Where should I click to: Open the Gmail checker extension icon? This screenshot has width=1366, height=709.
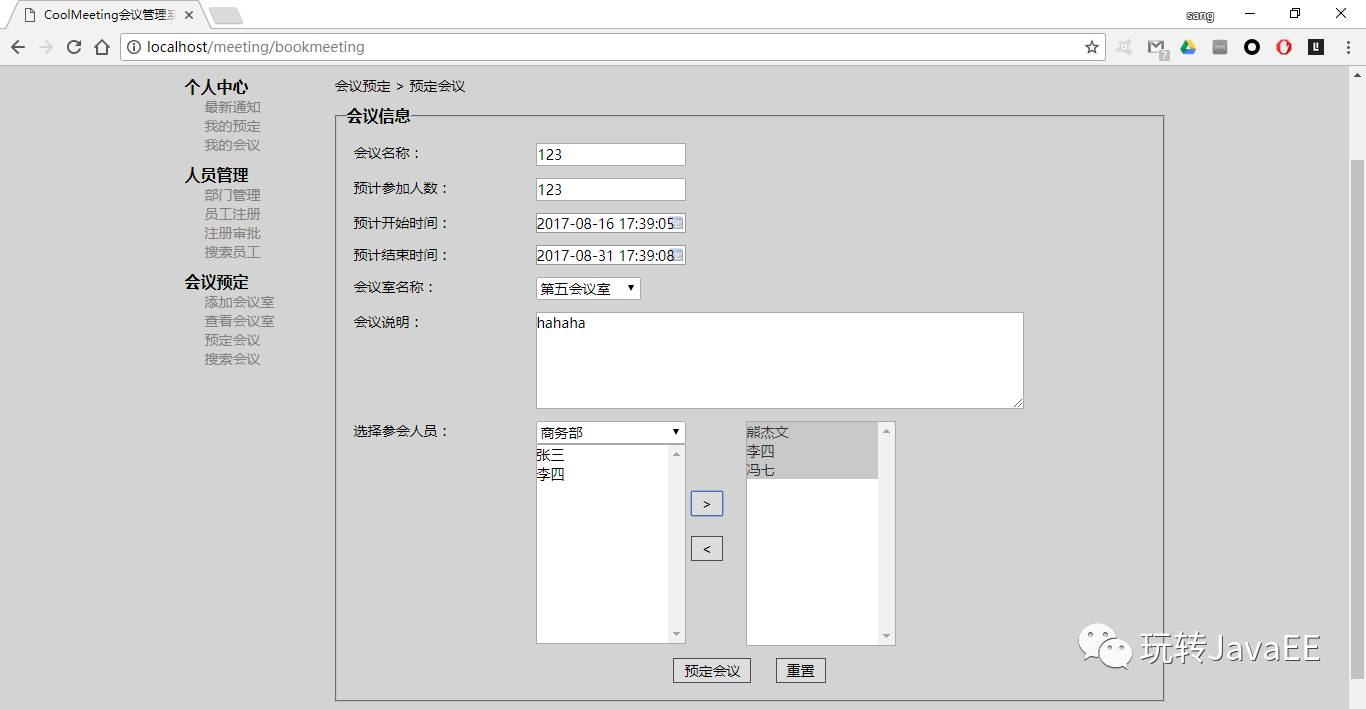tap(1156, 47)
